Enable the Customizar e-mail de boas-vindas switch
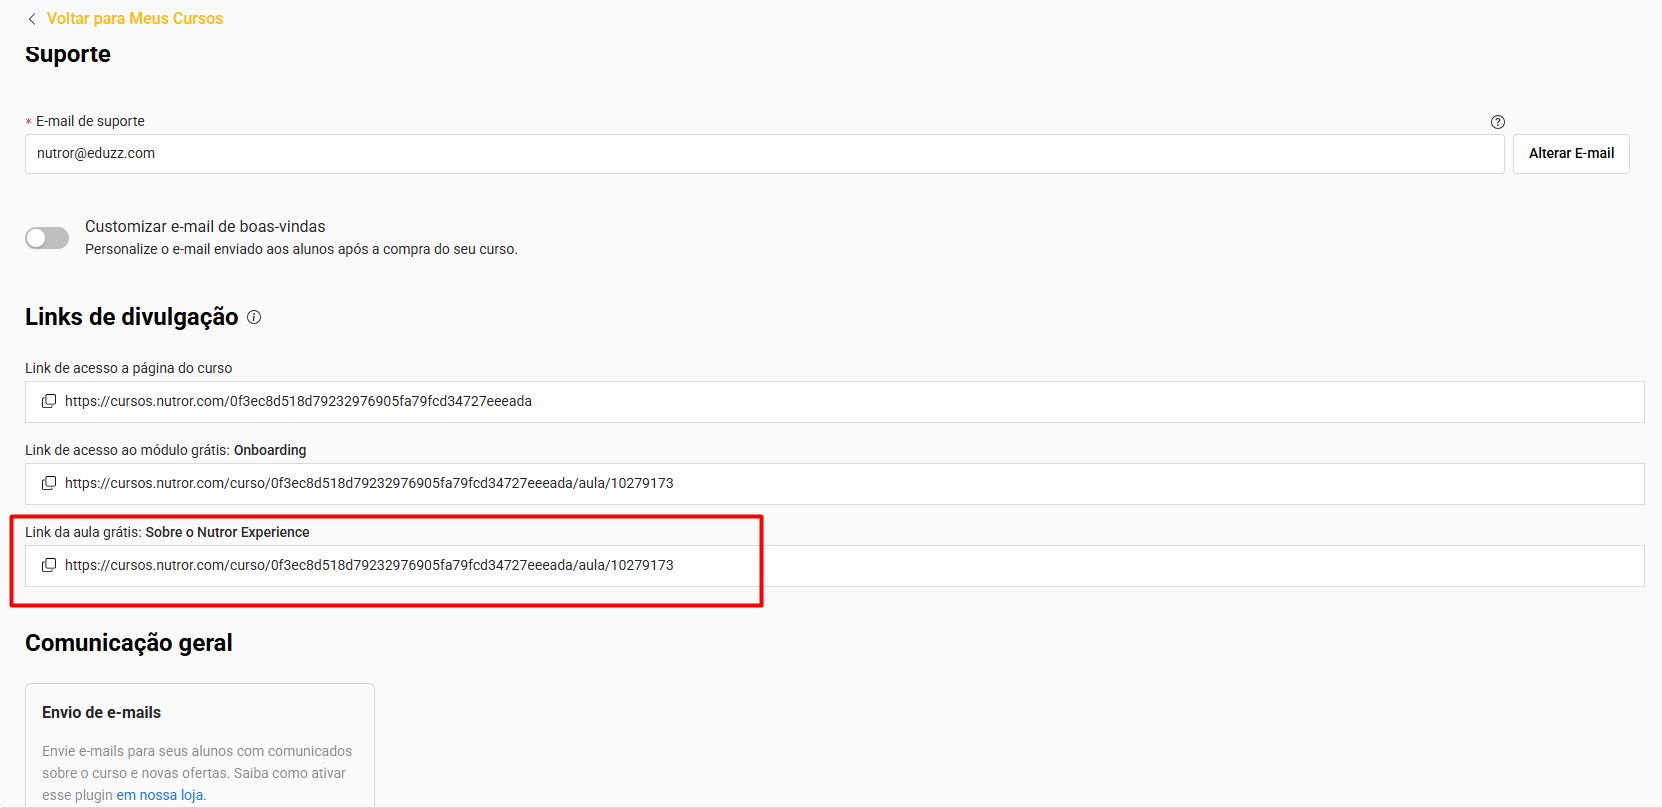This screenshot has height=808, width=1662. [47, 238]
